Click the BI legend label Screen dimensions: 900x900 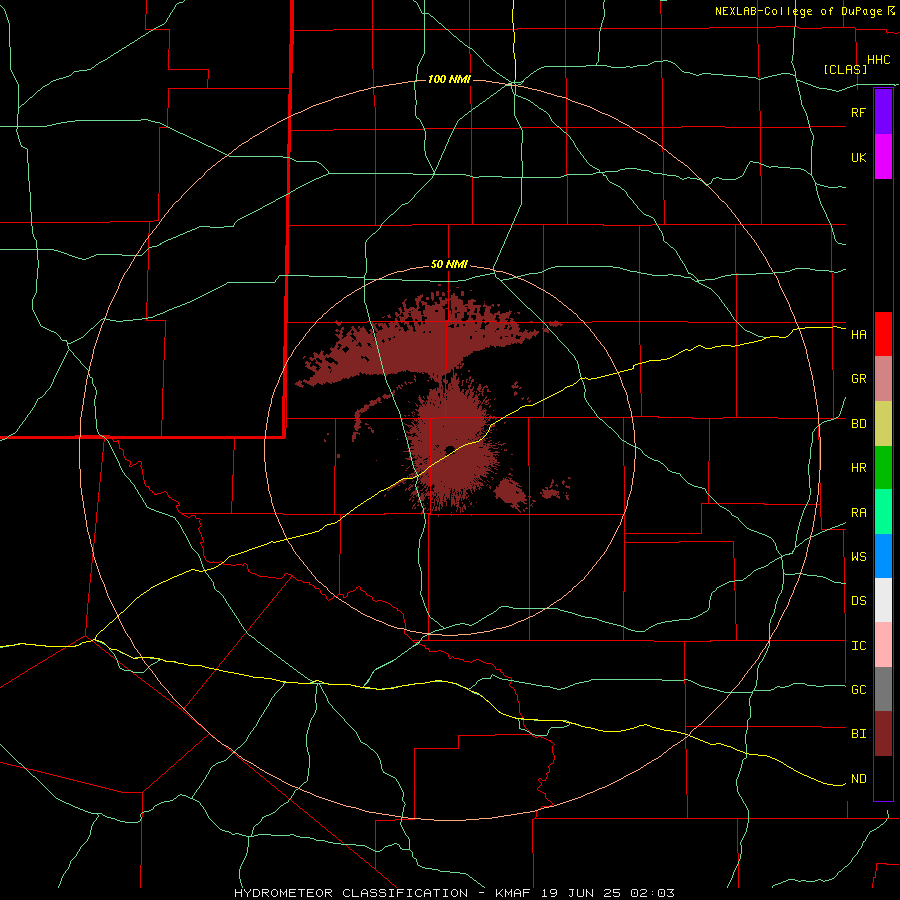pos(858,734)
